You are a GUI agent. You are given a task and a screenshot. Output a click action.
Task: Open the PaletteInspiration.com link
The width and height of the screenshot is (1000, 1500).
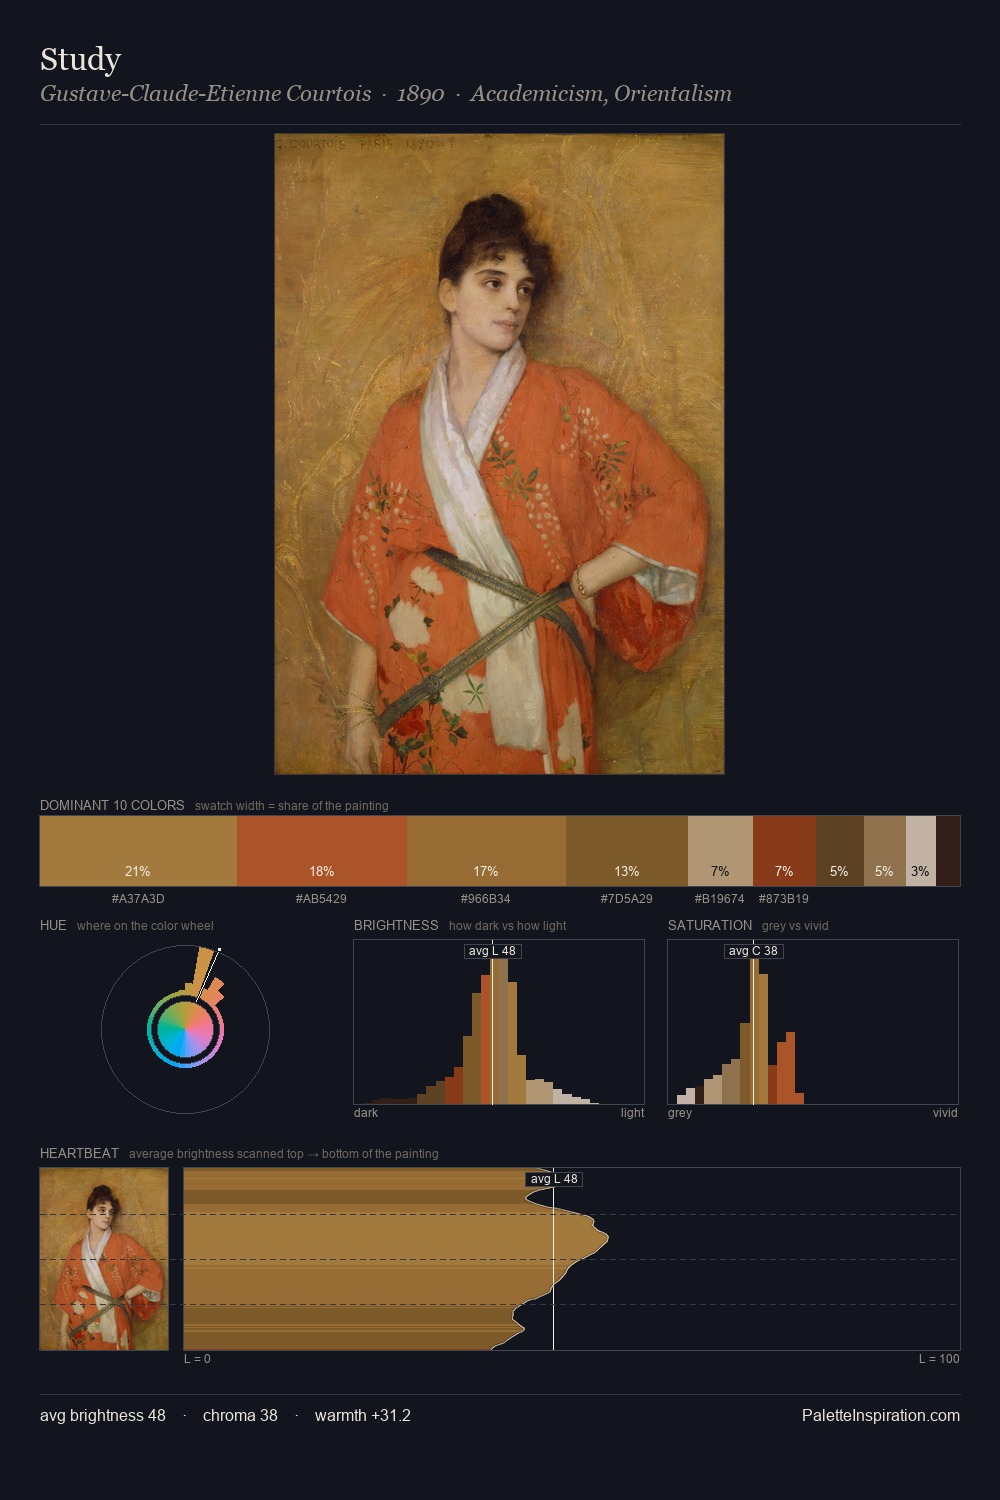pos(881,1415)
